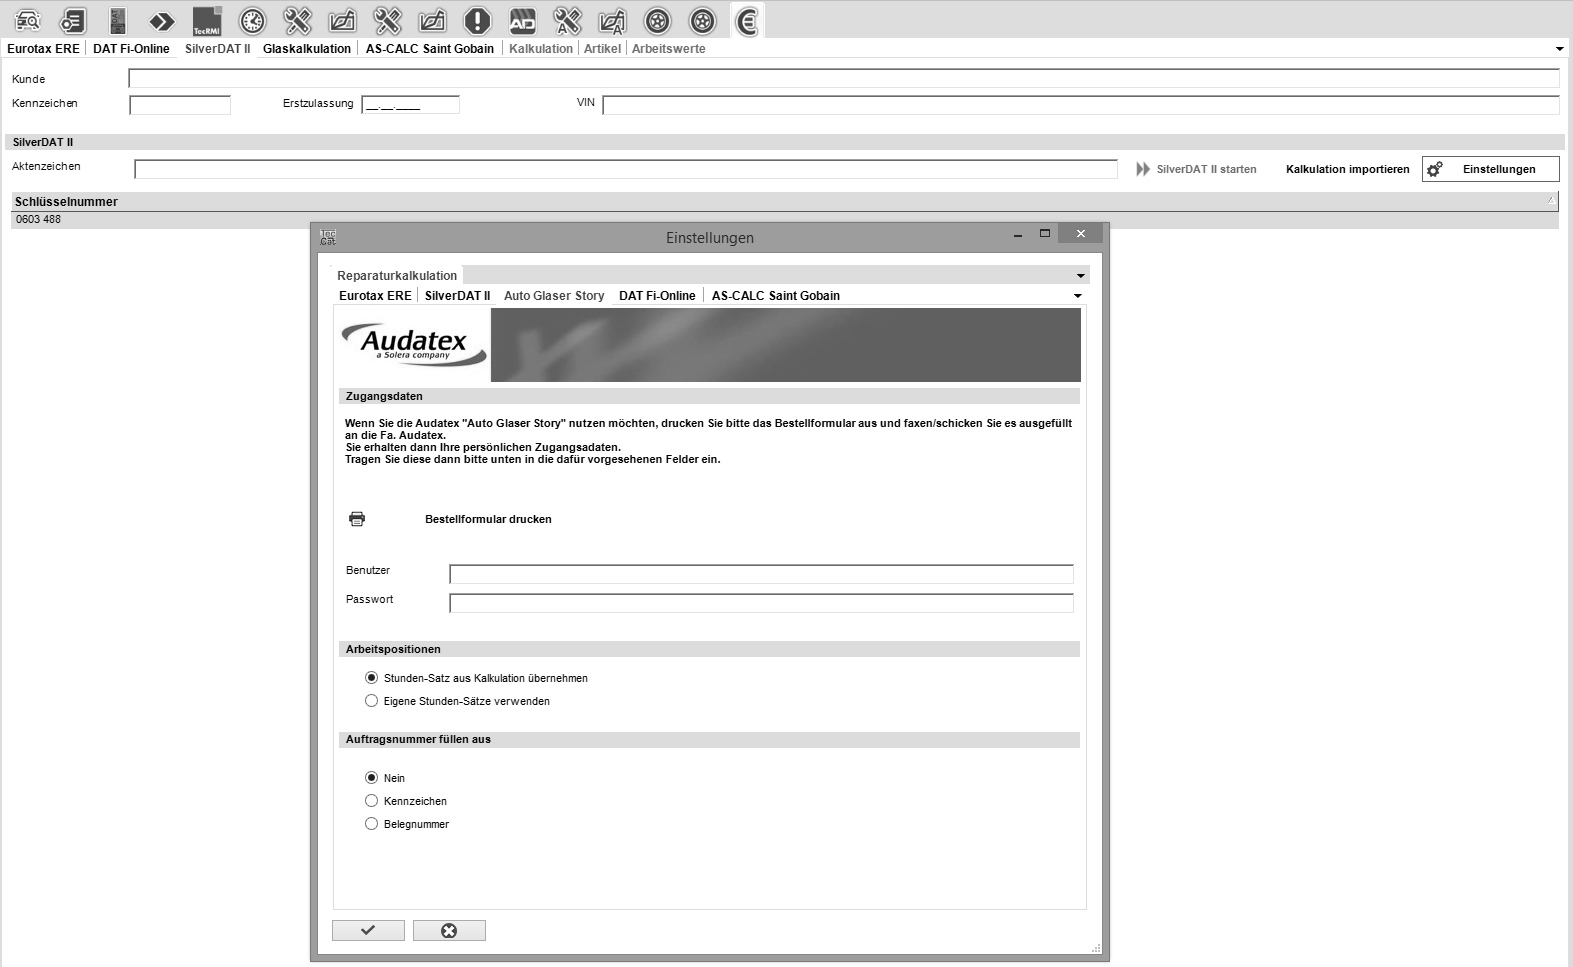Image resolution: width=1573 pixels, height=967 pixels.
Task: Click the Erstzulassung date field
Action: click(x=410, y=104)
